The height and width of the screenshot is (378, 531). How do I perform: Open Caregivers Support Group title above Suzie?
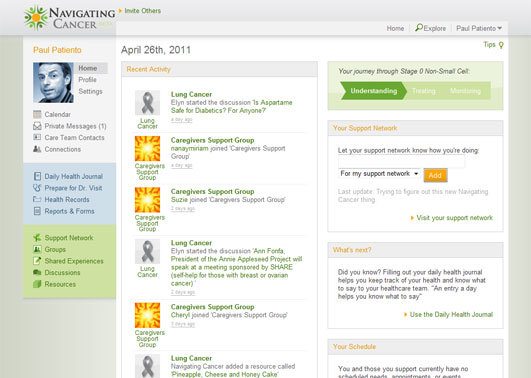212,191
